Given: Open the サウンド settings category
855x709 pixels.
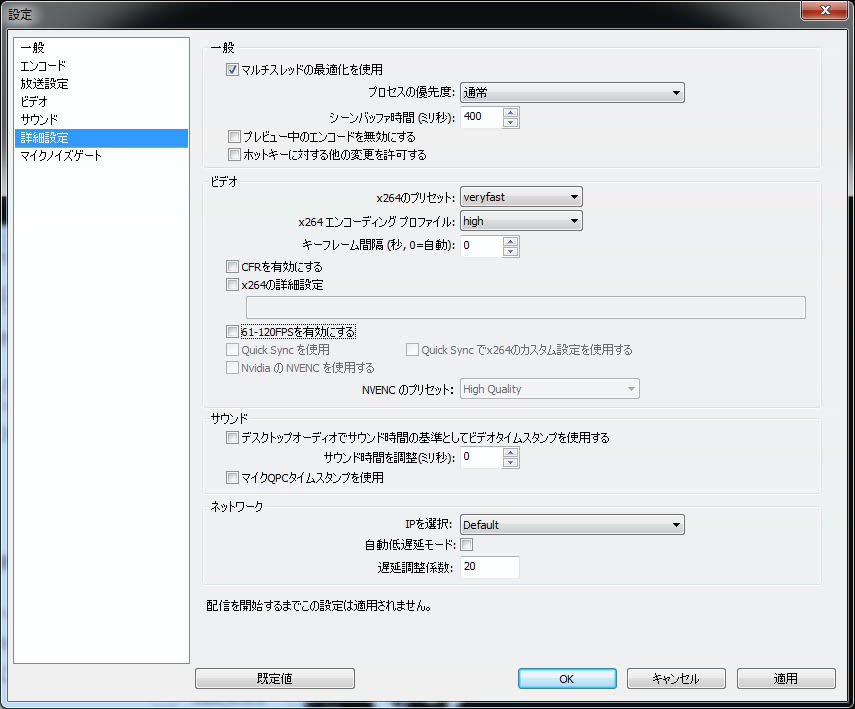Looking at the screenshot, I should [x=101, y=120].
